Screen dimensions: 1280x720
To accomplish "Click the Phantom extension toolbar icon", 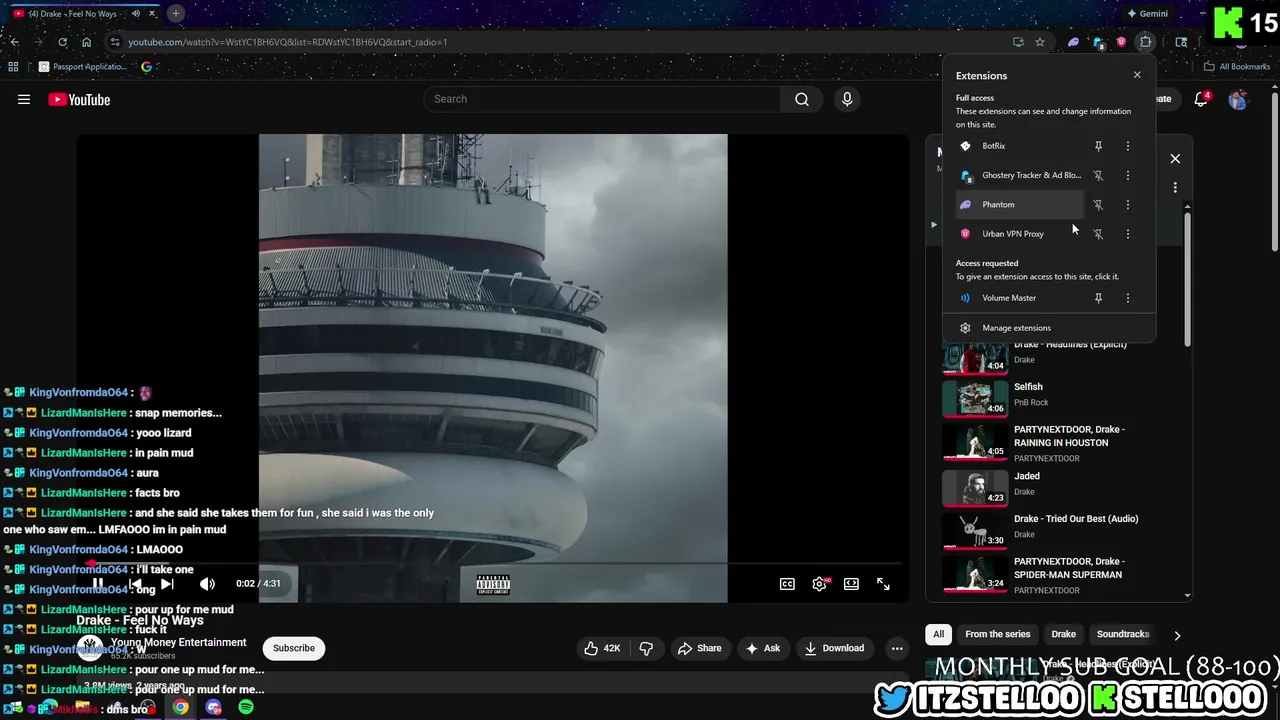I will pos(1073,42).
